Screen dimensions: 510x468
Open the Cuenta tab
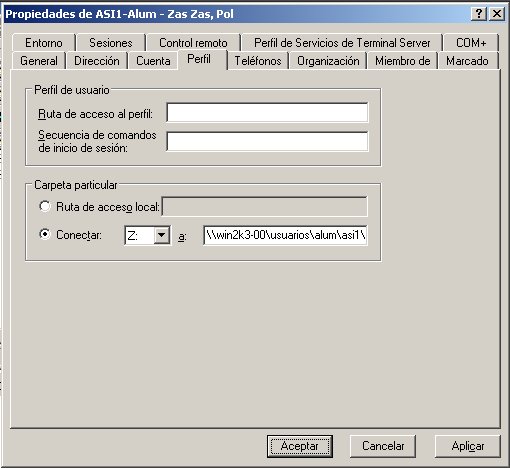(x=153, y=61)
